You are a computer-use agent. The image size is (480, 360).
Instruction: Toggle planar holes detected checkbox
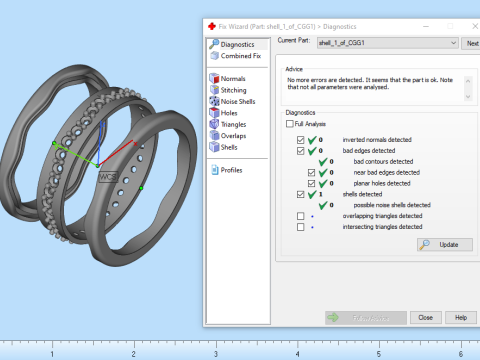pyautogui.click(x=311, y=183)
